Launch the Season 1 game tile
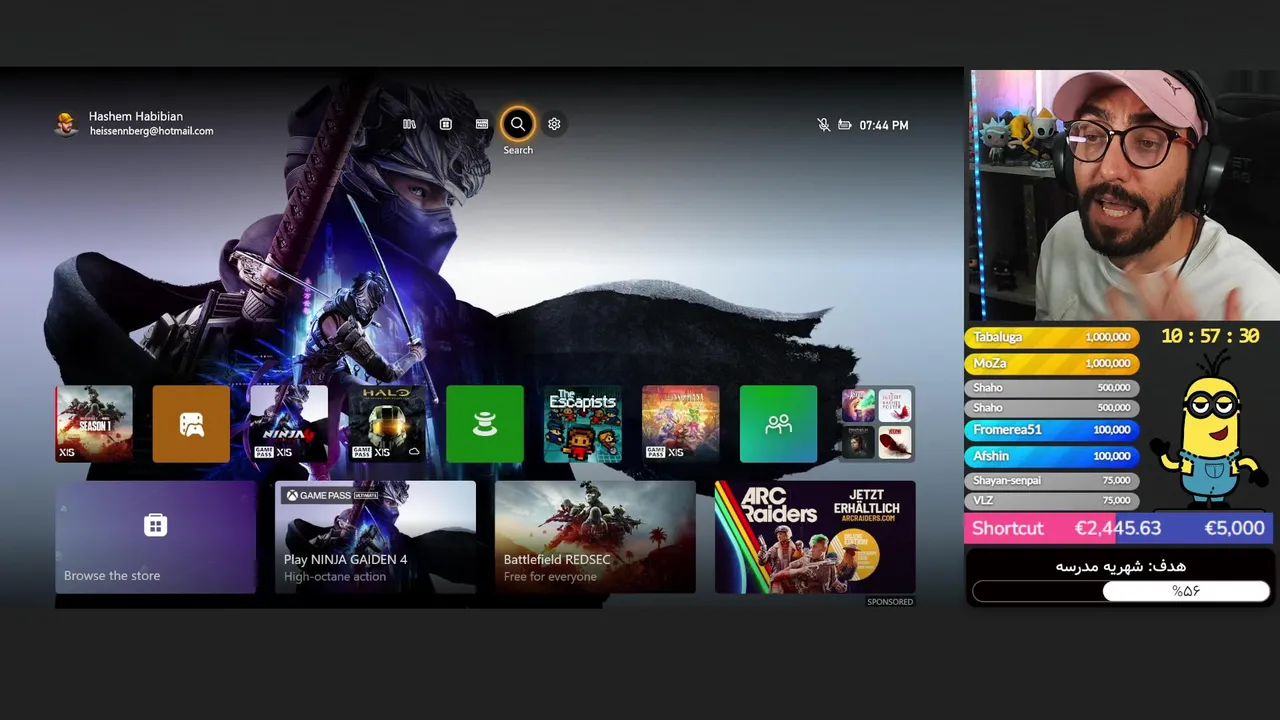The width and height of the screenshot is (1280, 720). pos(94,424)
